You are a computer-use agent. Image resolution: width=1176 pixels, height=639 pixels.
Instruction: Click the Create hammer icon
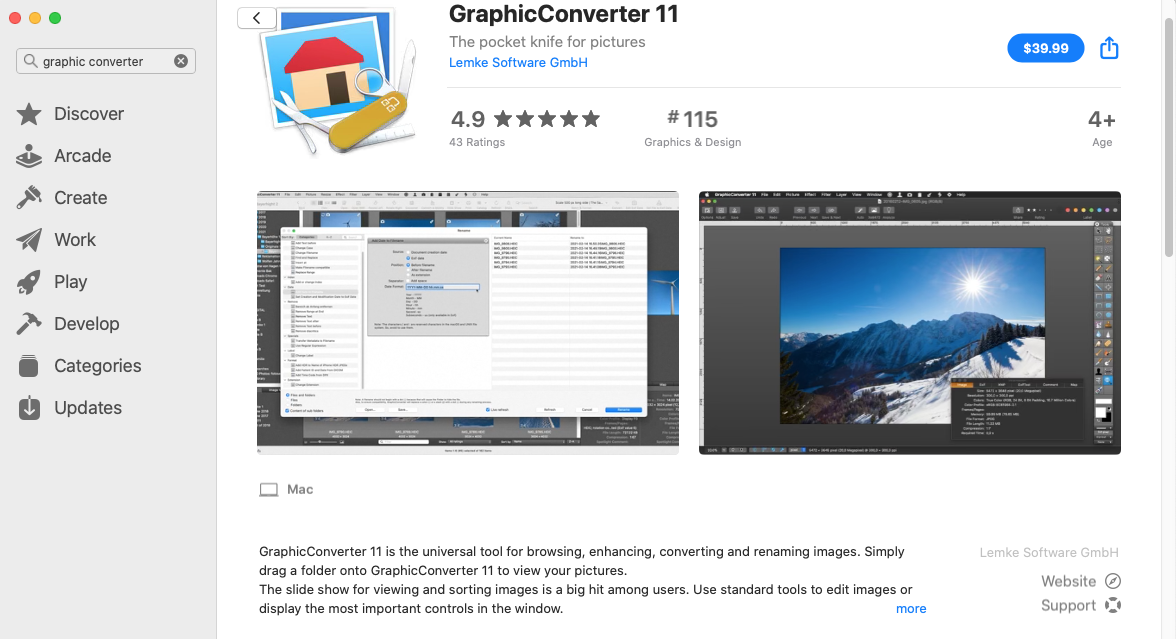29,197
